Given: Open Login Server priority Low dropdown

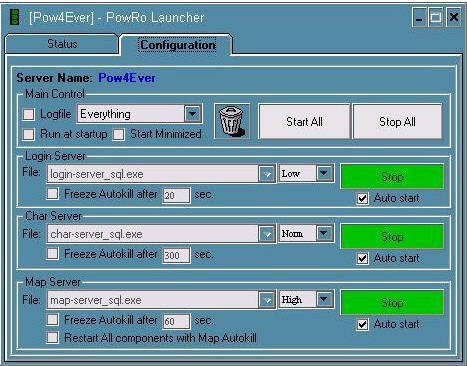Looking at the screenshot, I should (324, 173).
